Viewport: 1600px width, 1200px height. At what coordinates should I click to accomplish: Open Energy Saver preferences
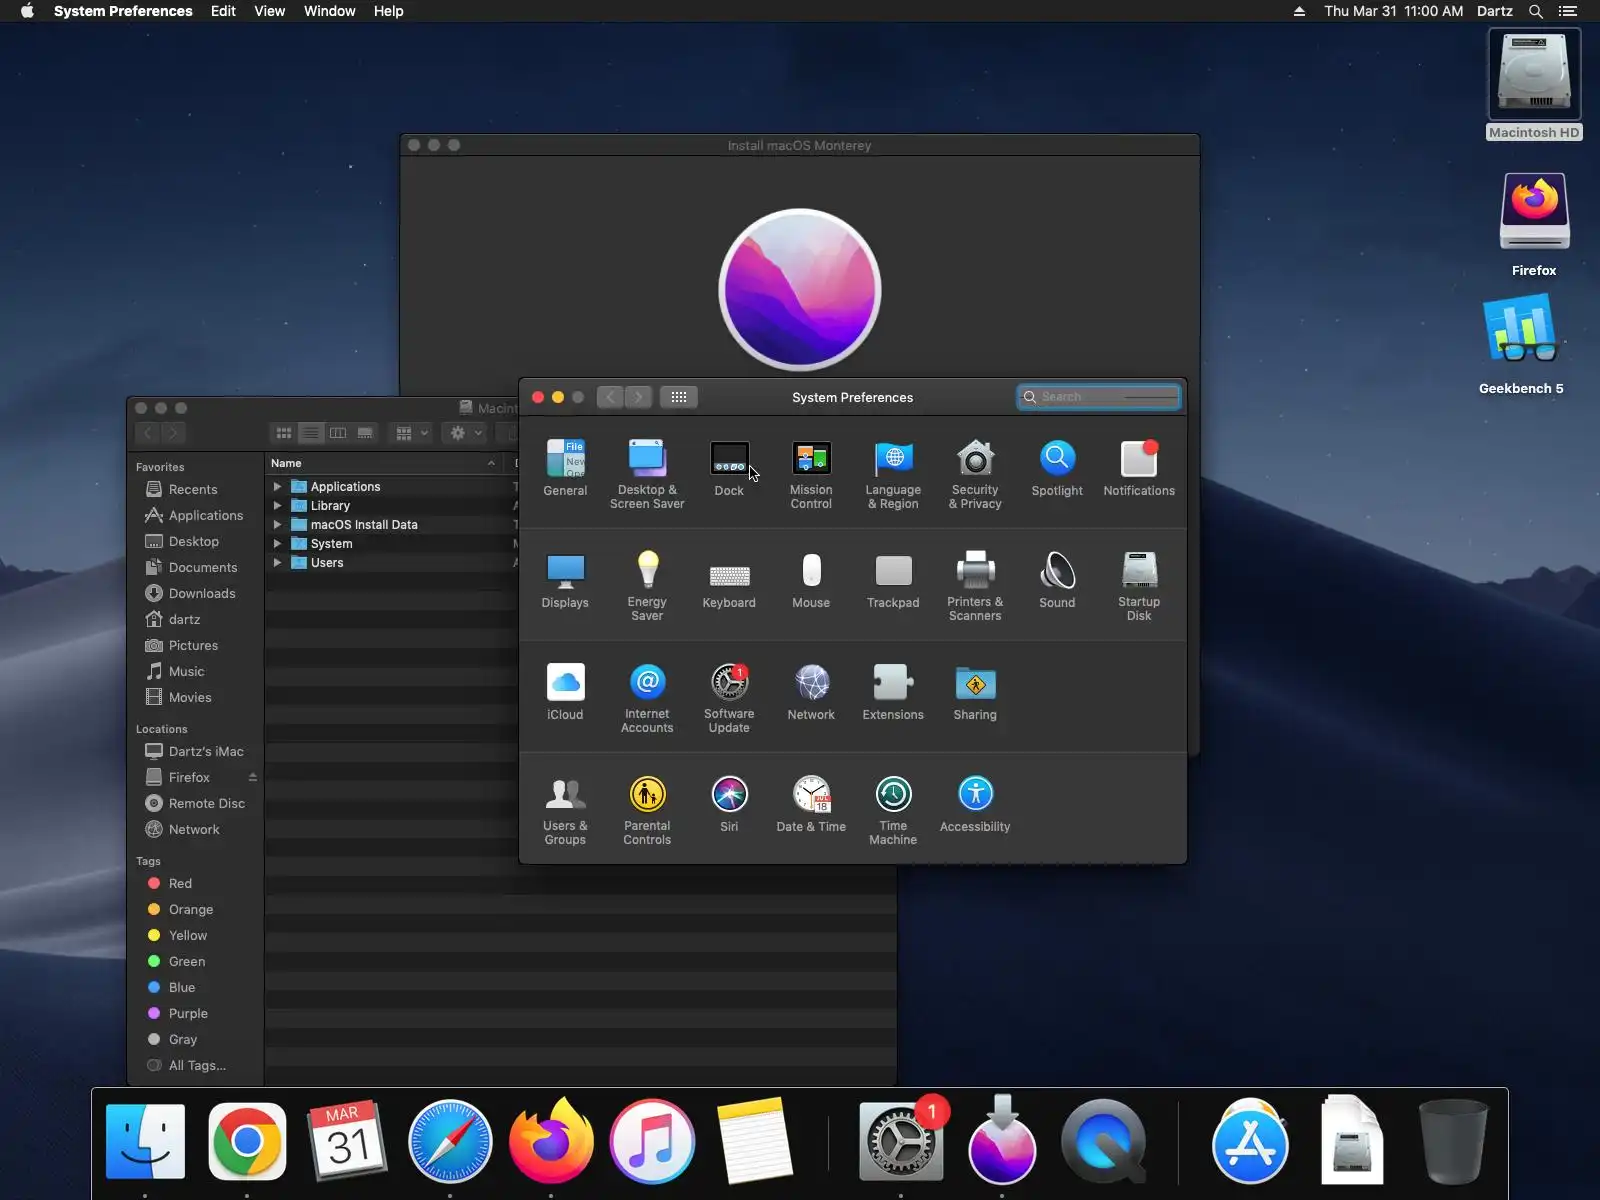tap(647, 586)
